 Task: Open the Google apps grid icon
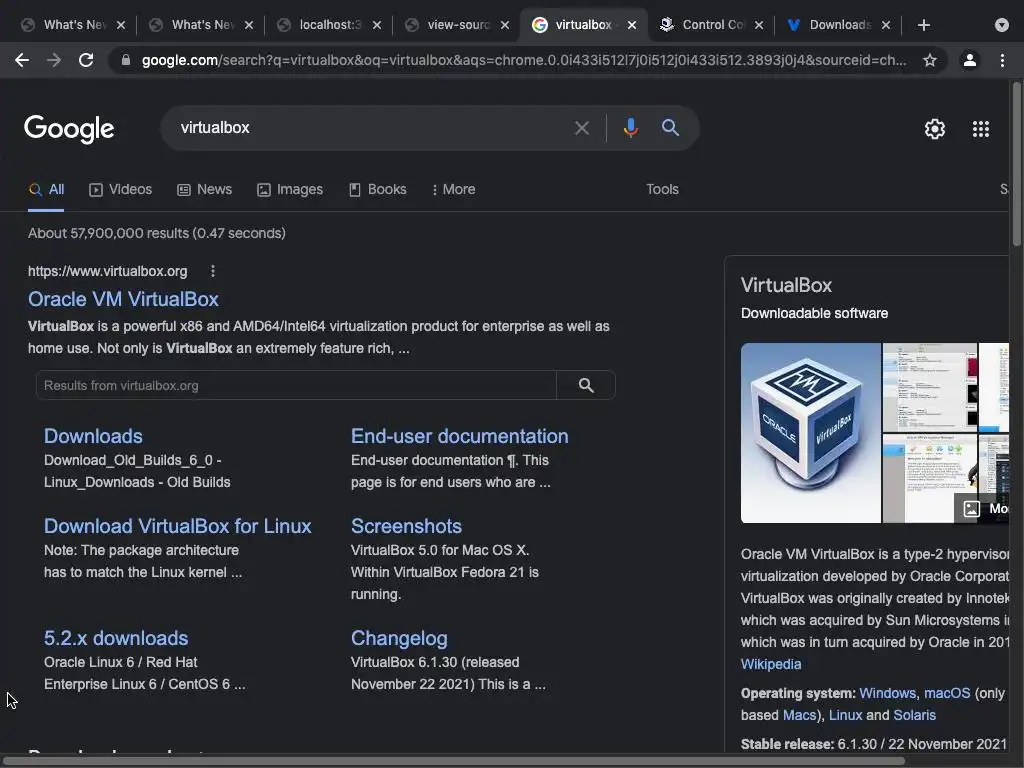(x=981, y=129)
